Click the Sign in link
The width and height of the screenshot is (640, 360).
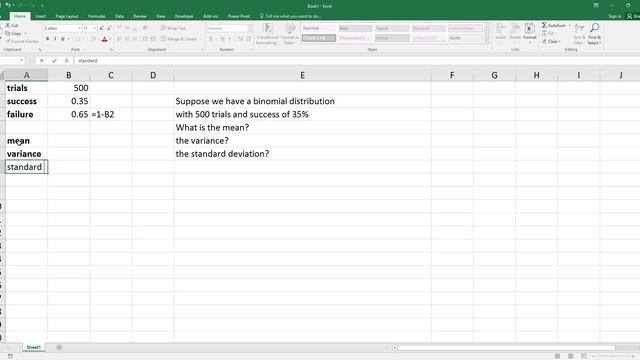pos(615,16)
